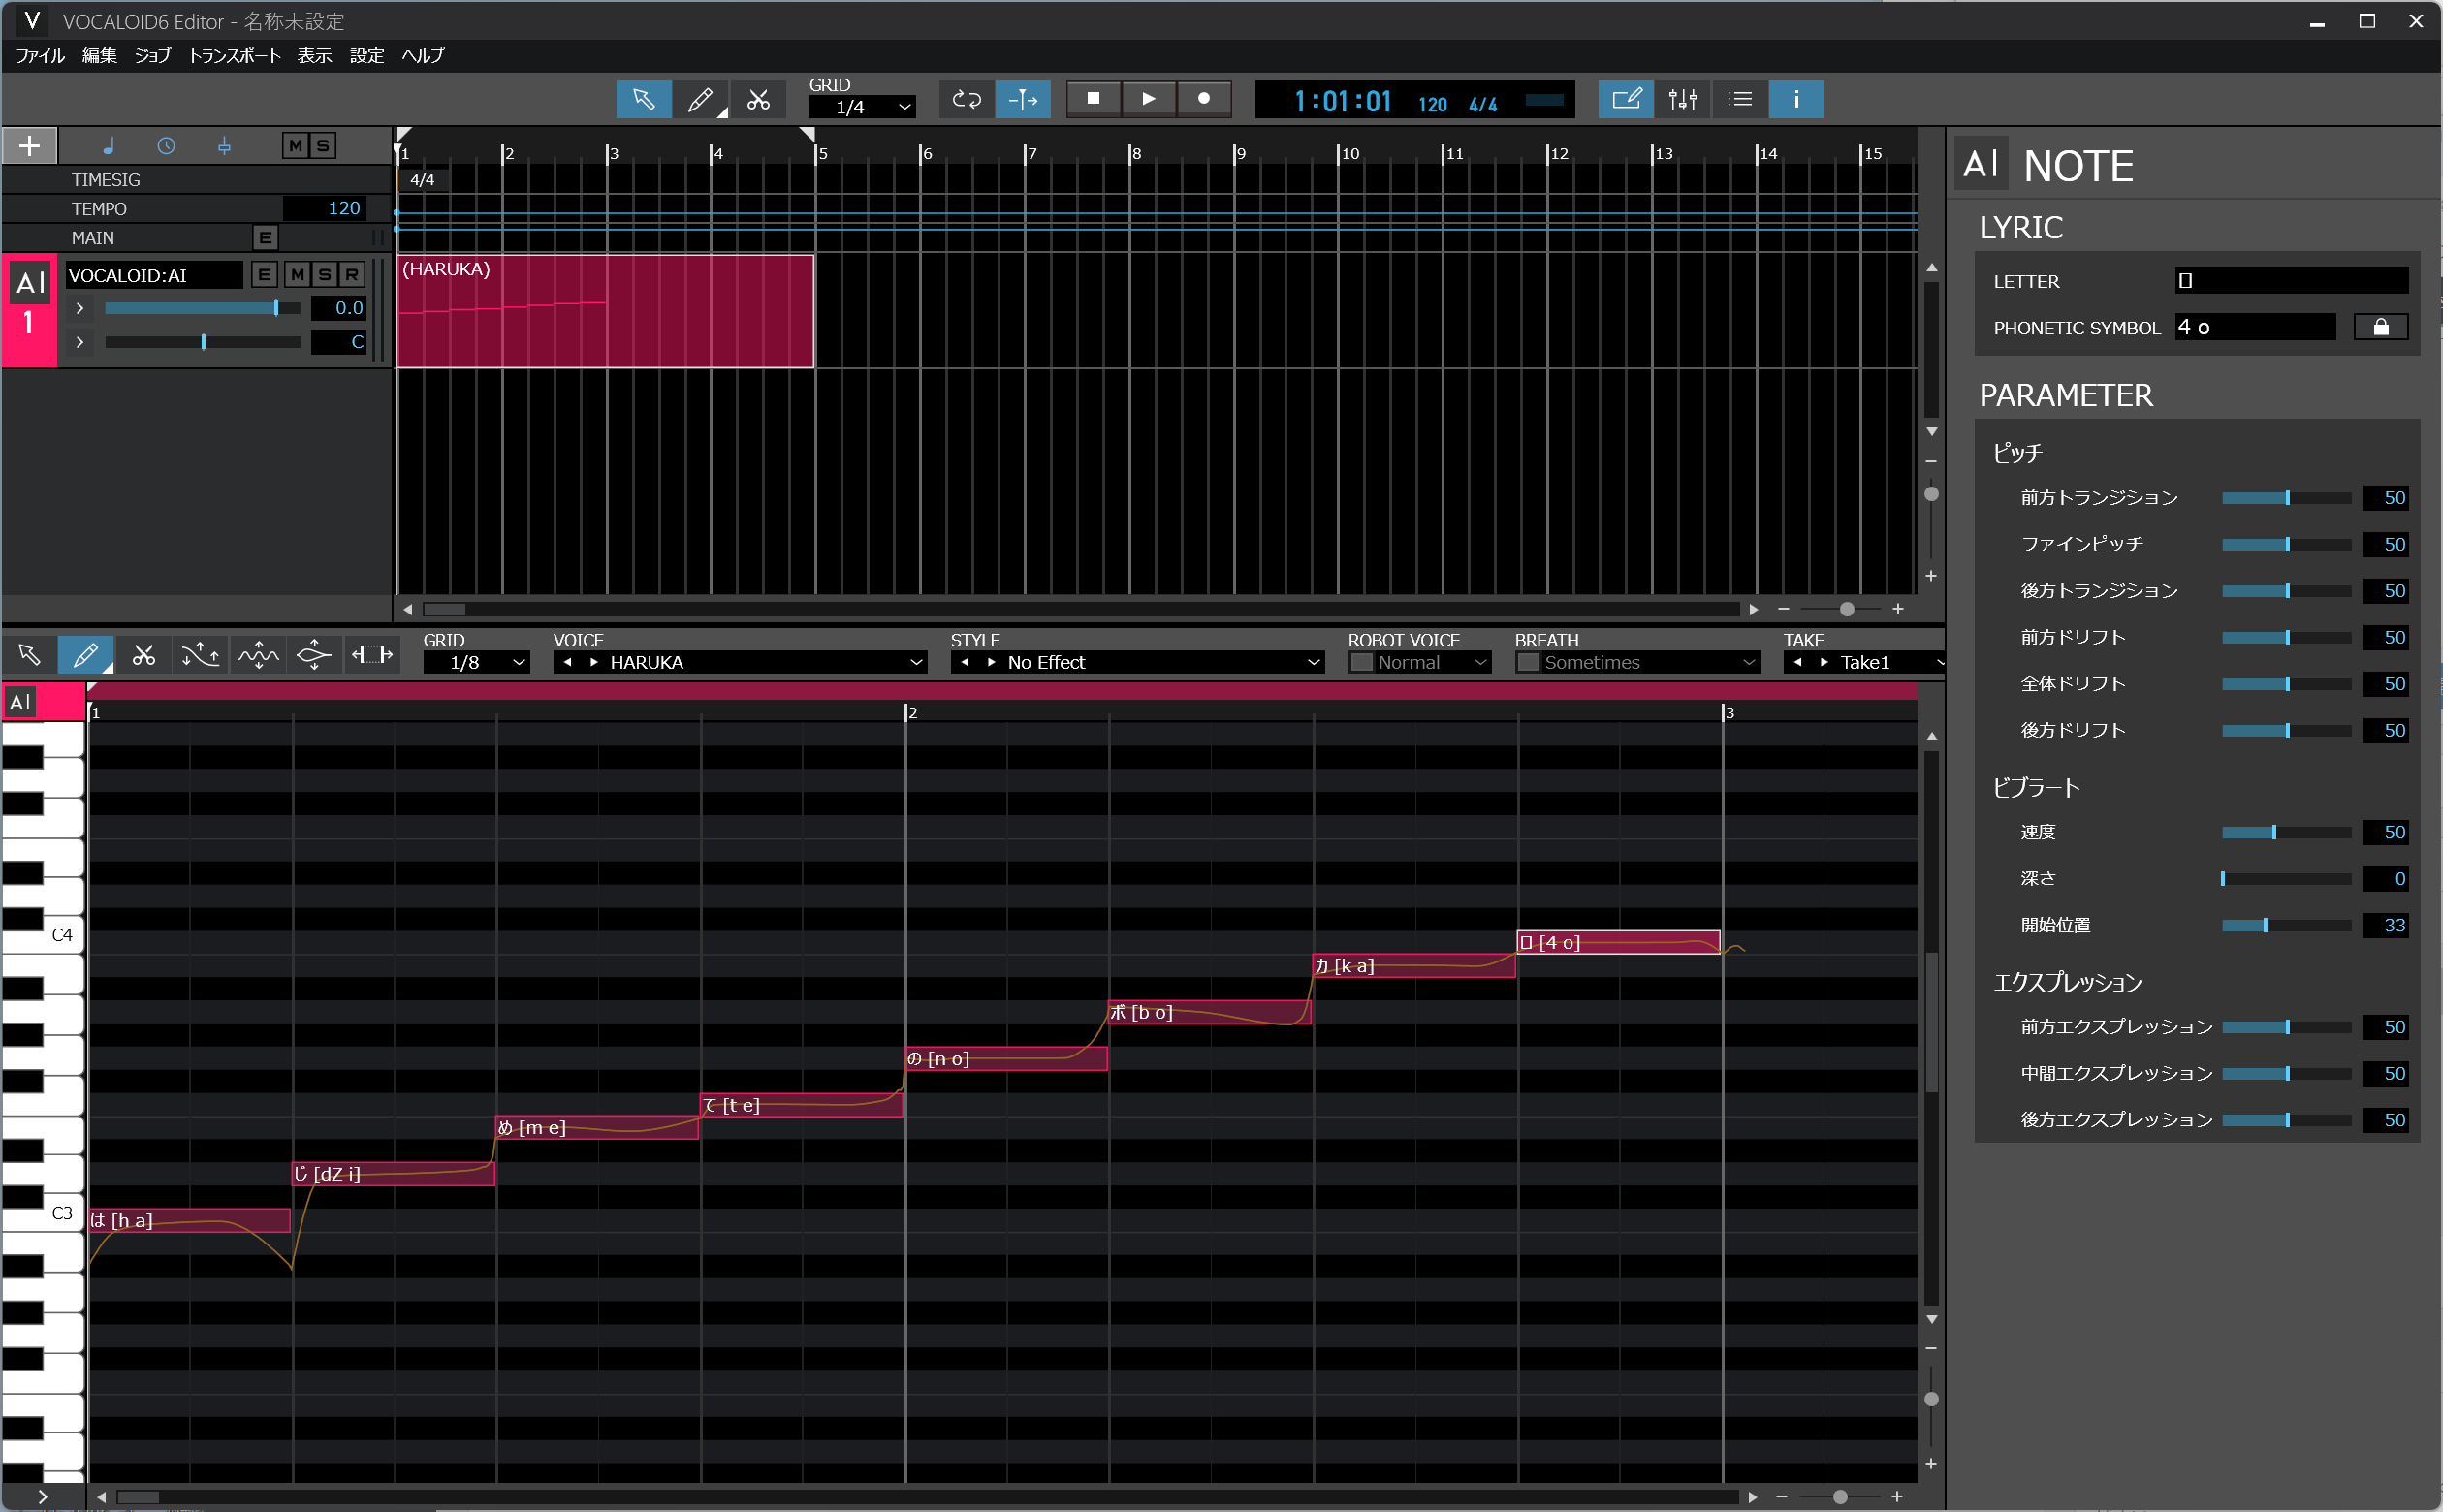Expand the volume row chevron on track 1
Screen dimensions: 2443x1512
(x=79, y=308)
